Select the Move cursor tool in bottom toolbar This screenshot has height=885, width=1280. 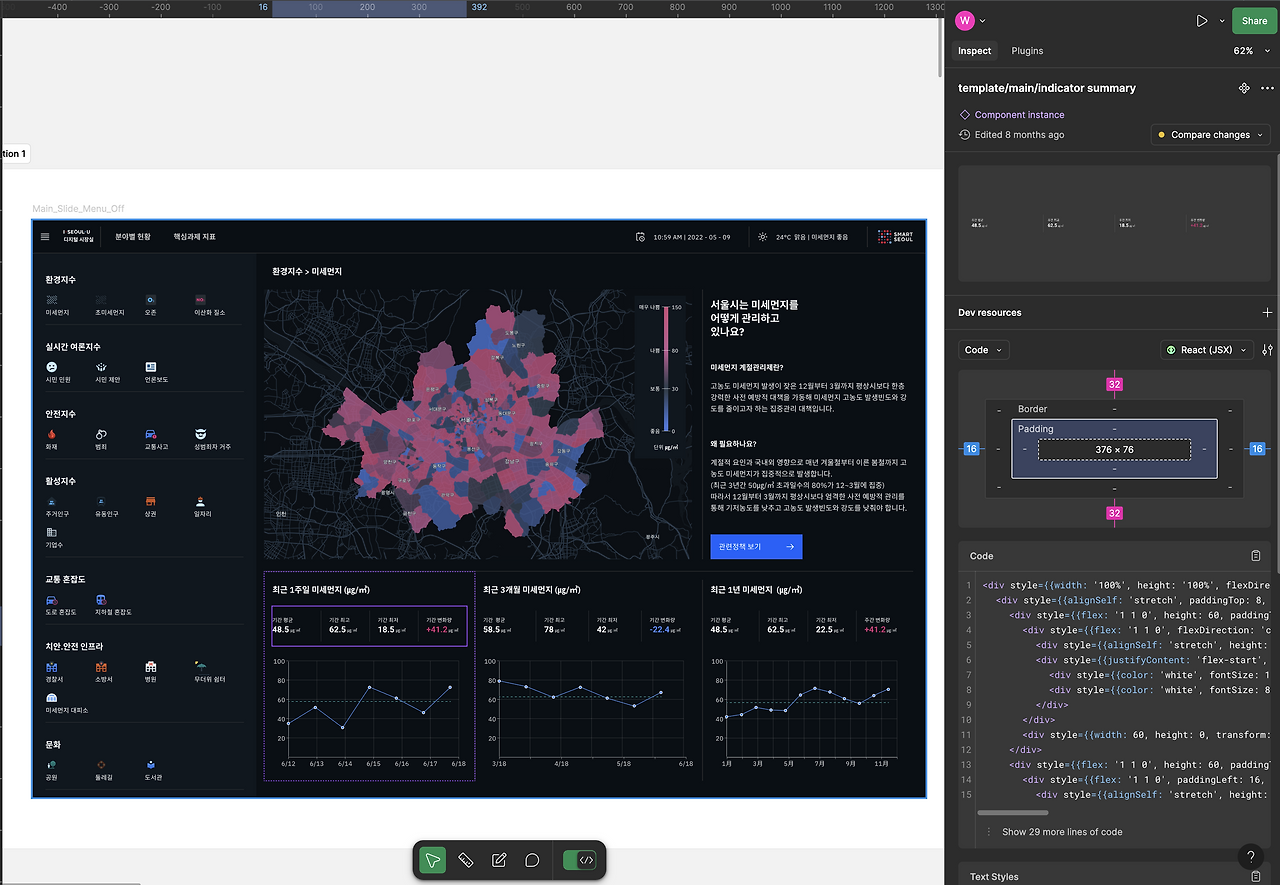point(432,860)
